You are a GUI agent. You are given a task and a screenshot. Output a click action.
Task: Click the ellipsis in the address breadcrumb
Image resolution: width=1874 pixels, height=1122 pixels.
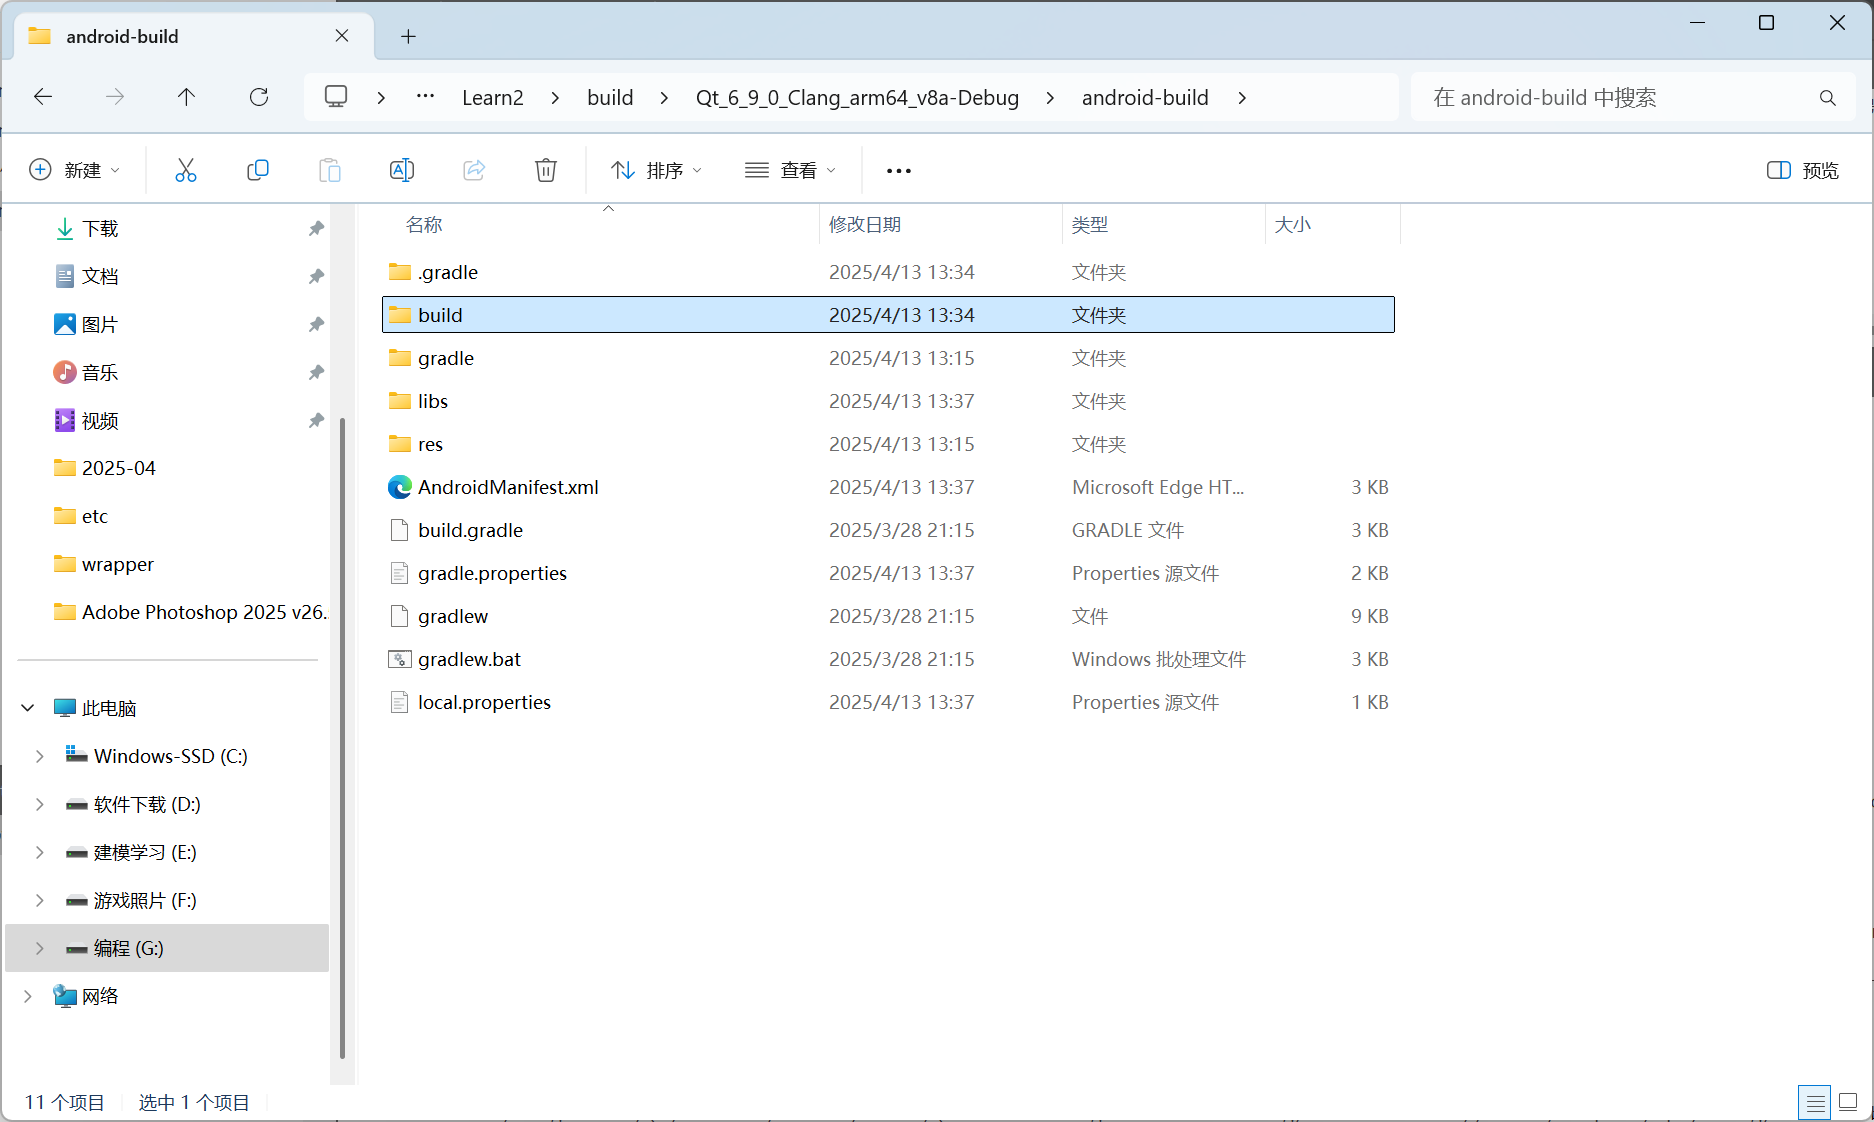(x=426, y=97)
